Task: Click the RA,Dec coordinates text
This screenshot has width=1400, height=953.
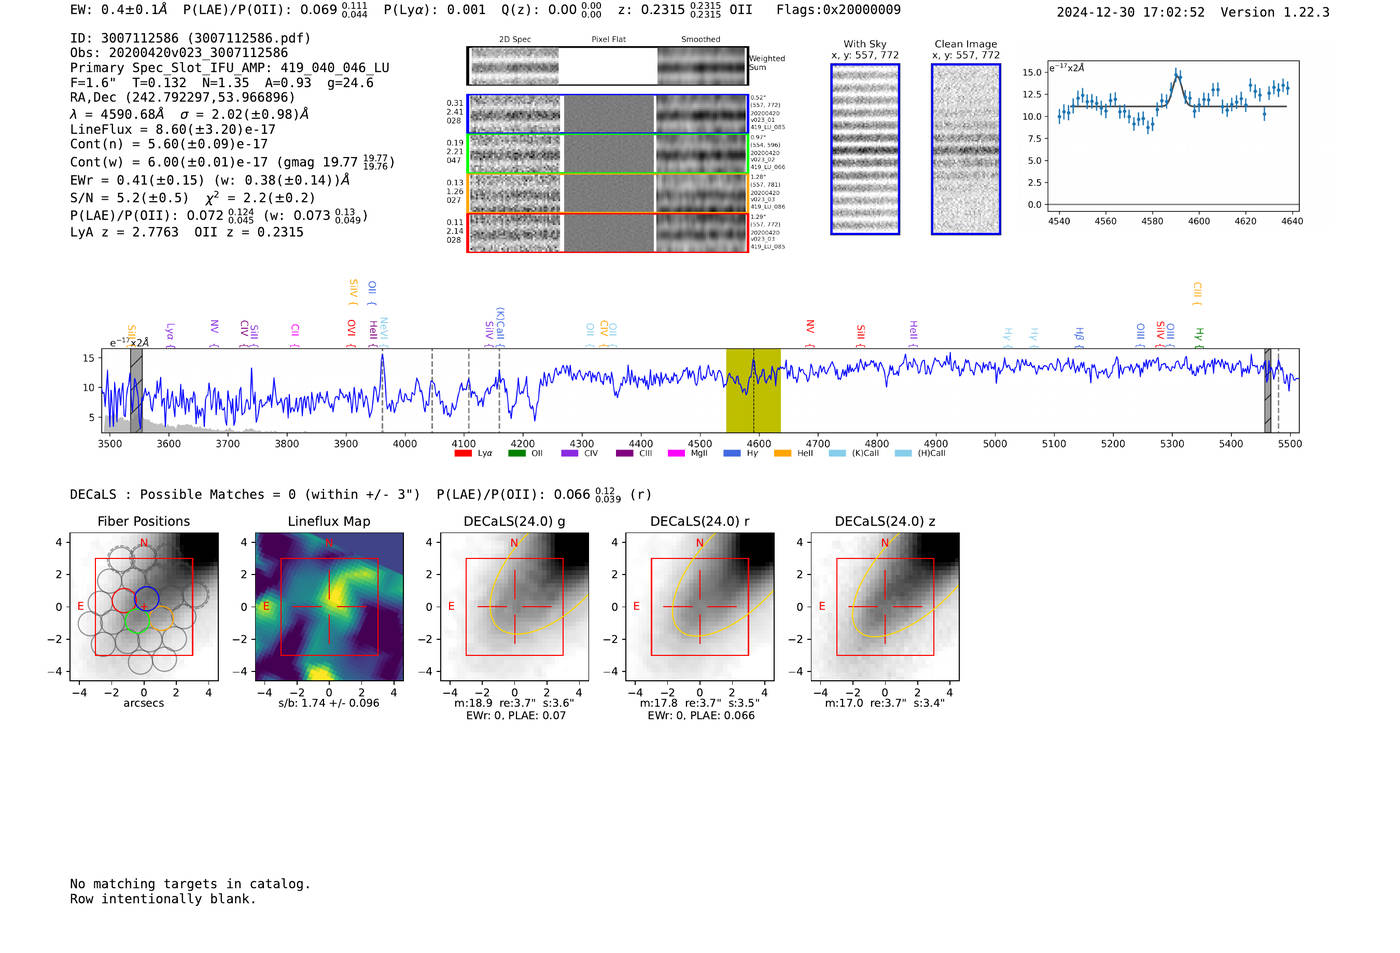Action: click(182, 97)
